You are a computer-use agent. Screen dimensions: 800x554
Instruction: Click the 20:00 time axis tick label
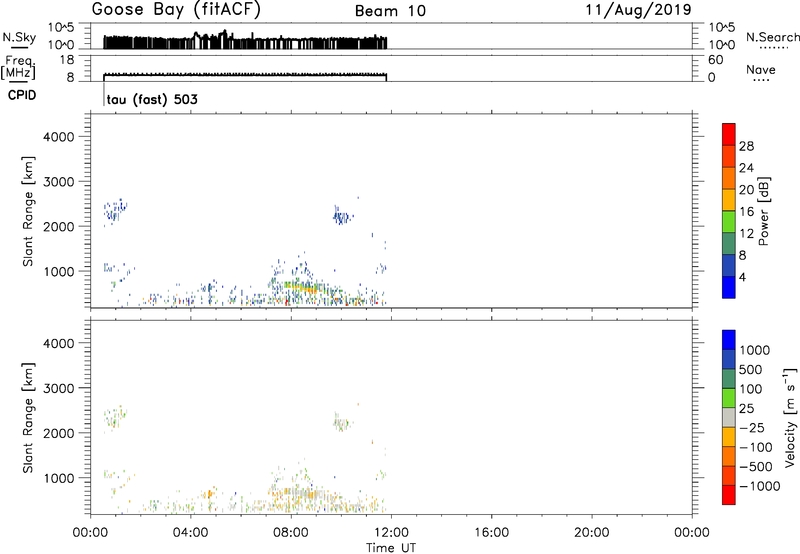point(591,532)
